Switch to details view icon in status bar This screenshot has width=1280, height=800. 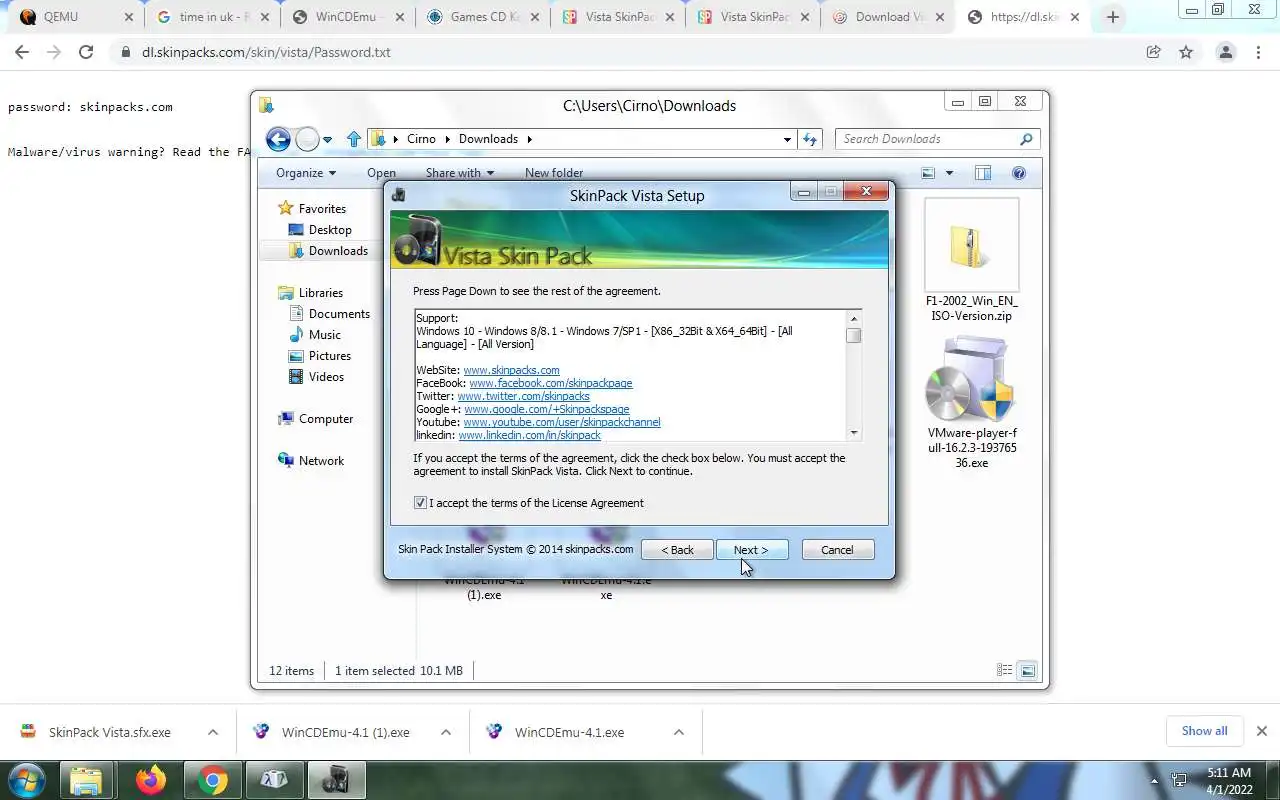point(1005,671)
